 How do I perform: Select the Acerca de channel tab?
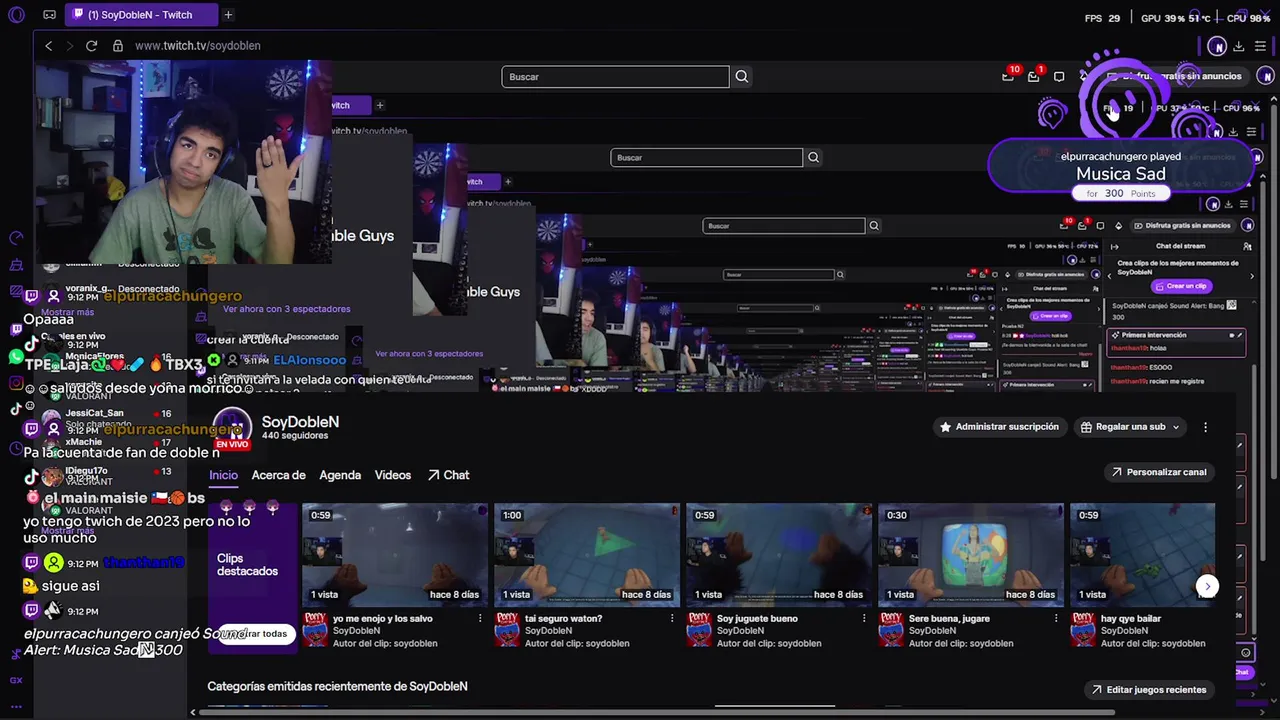click(x=278, y=475)
